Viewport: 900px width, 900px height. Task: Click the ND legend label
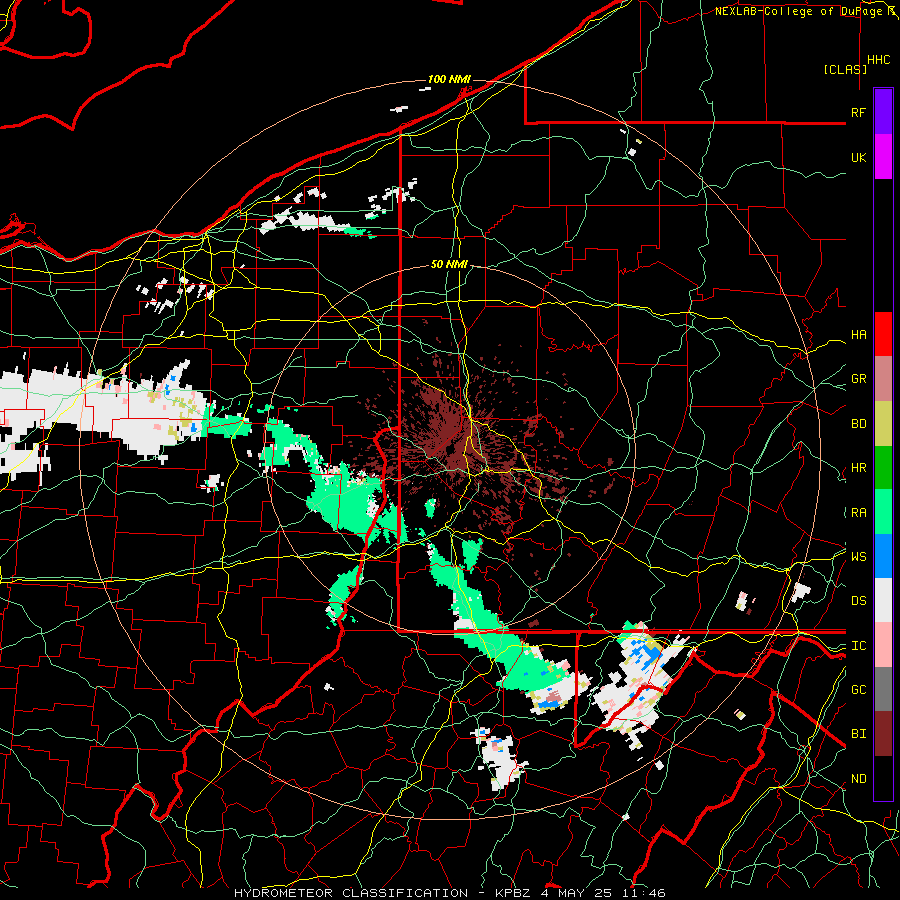click(858, 779)
